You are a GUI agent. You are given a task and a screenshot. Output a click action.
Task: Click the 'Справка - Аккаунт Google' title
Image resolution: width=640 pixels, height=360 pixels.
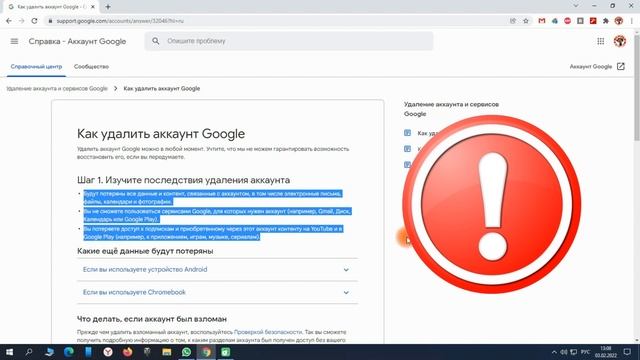[x=77, y=41]
